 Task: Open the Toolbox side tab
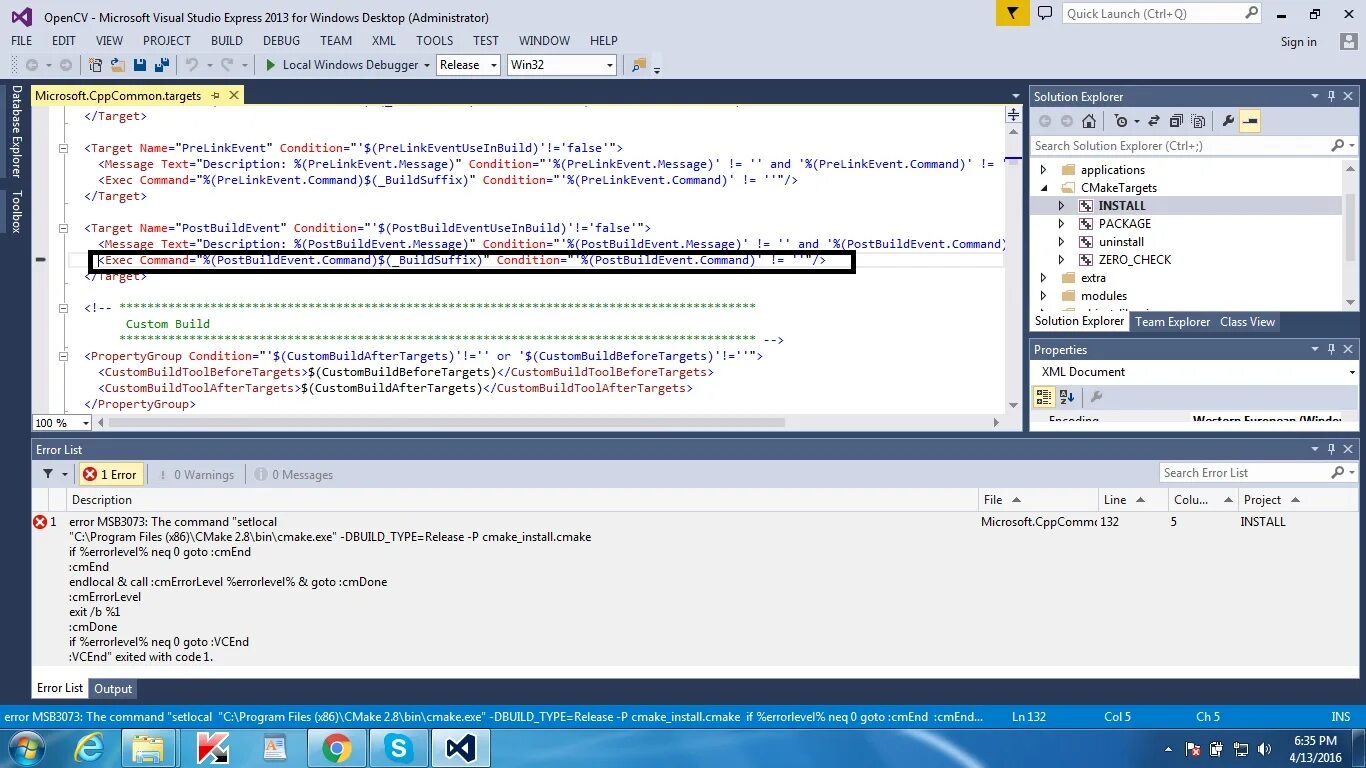tap(16, 211)
